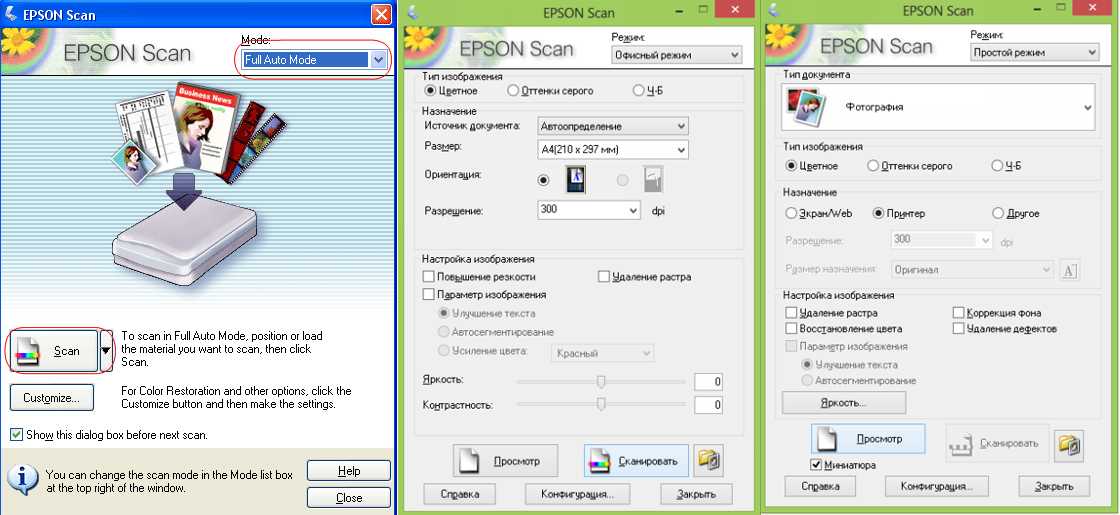
Task: Open Источник документа dropdown (Автоопределение)
Action: [x=612, y=126]
